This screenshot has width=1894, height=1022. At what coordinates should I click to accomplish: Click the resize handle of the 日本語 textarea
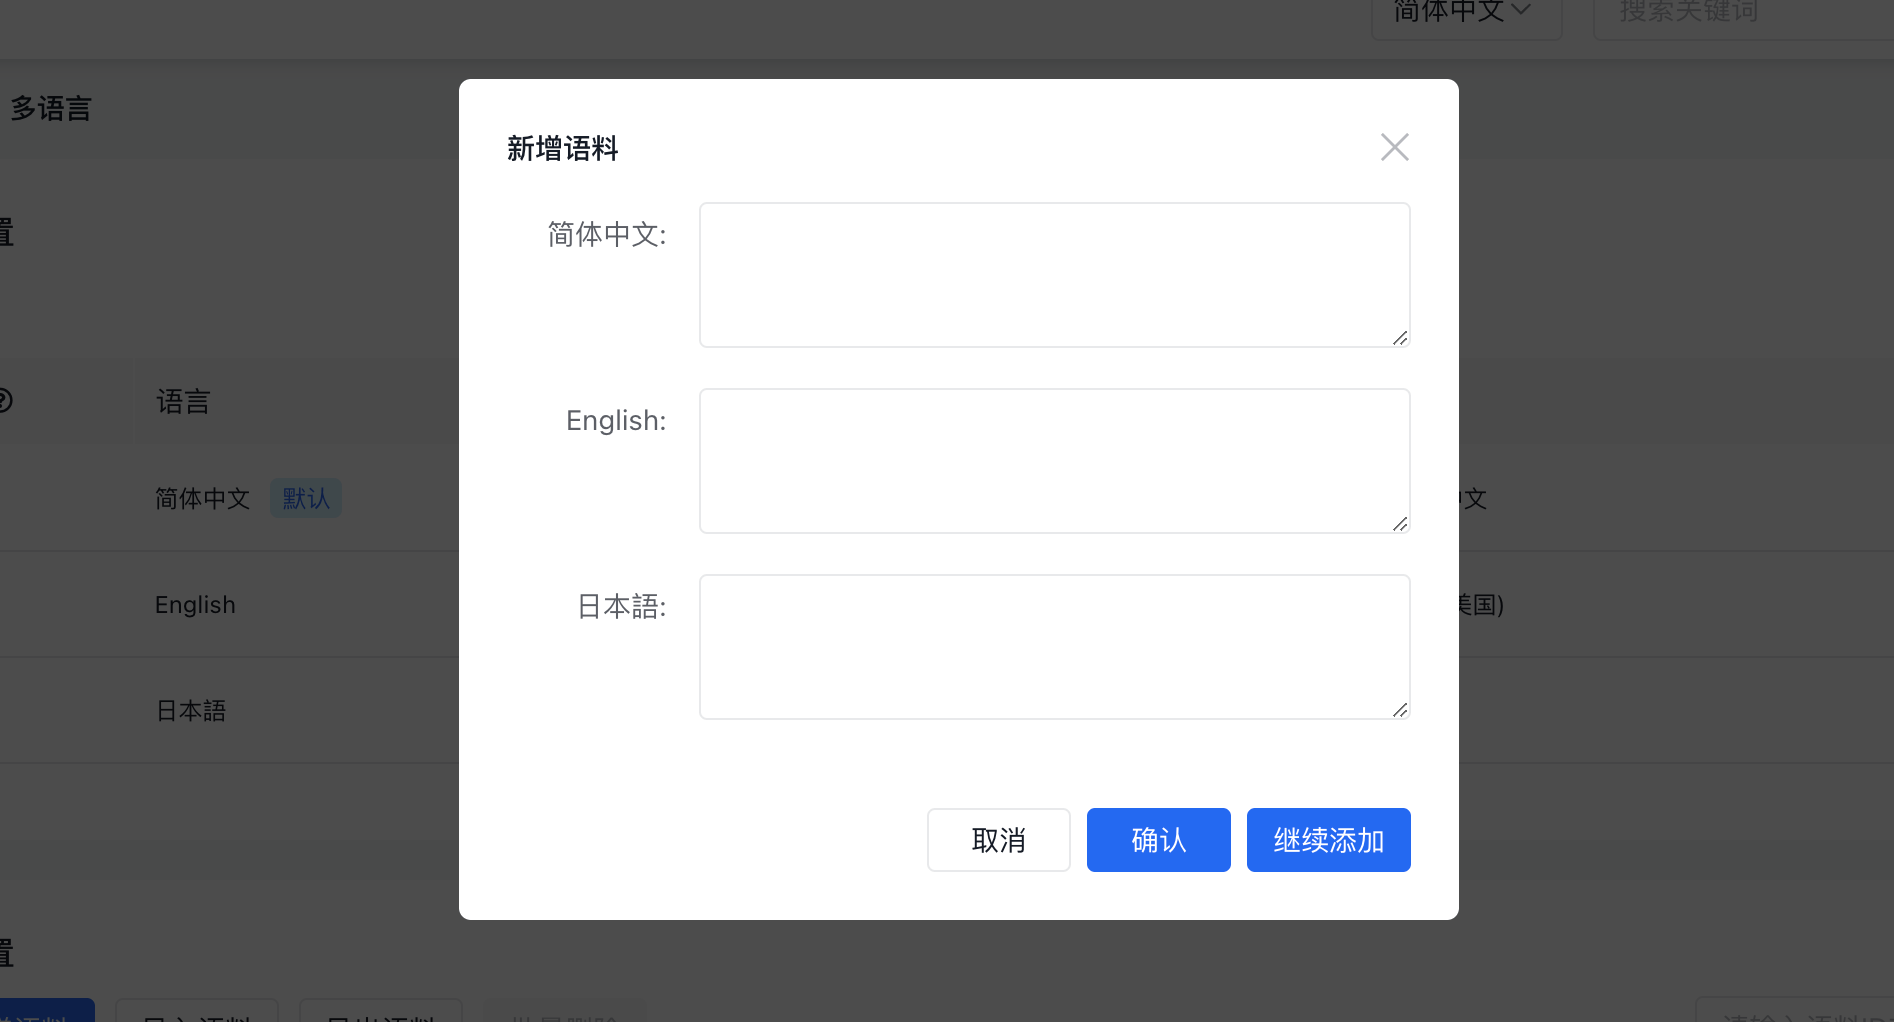(1399, 711)
